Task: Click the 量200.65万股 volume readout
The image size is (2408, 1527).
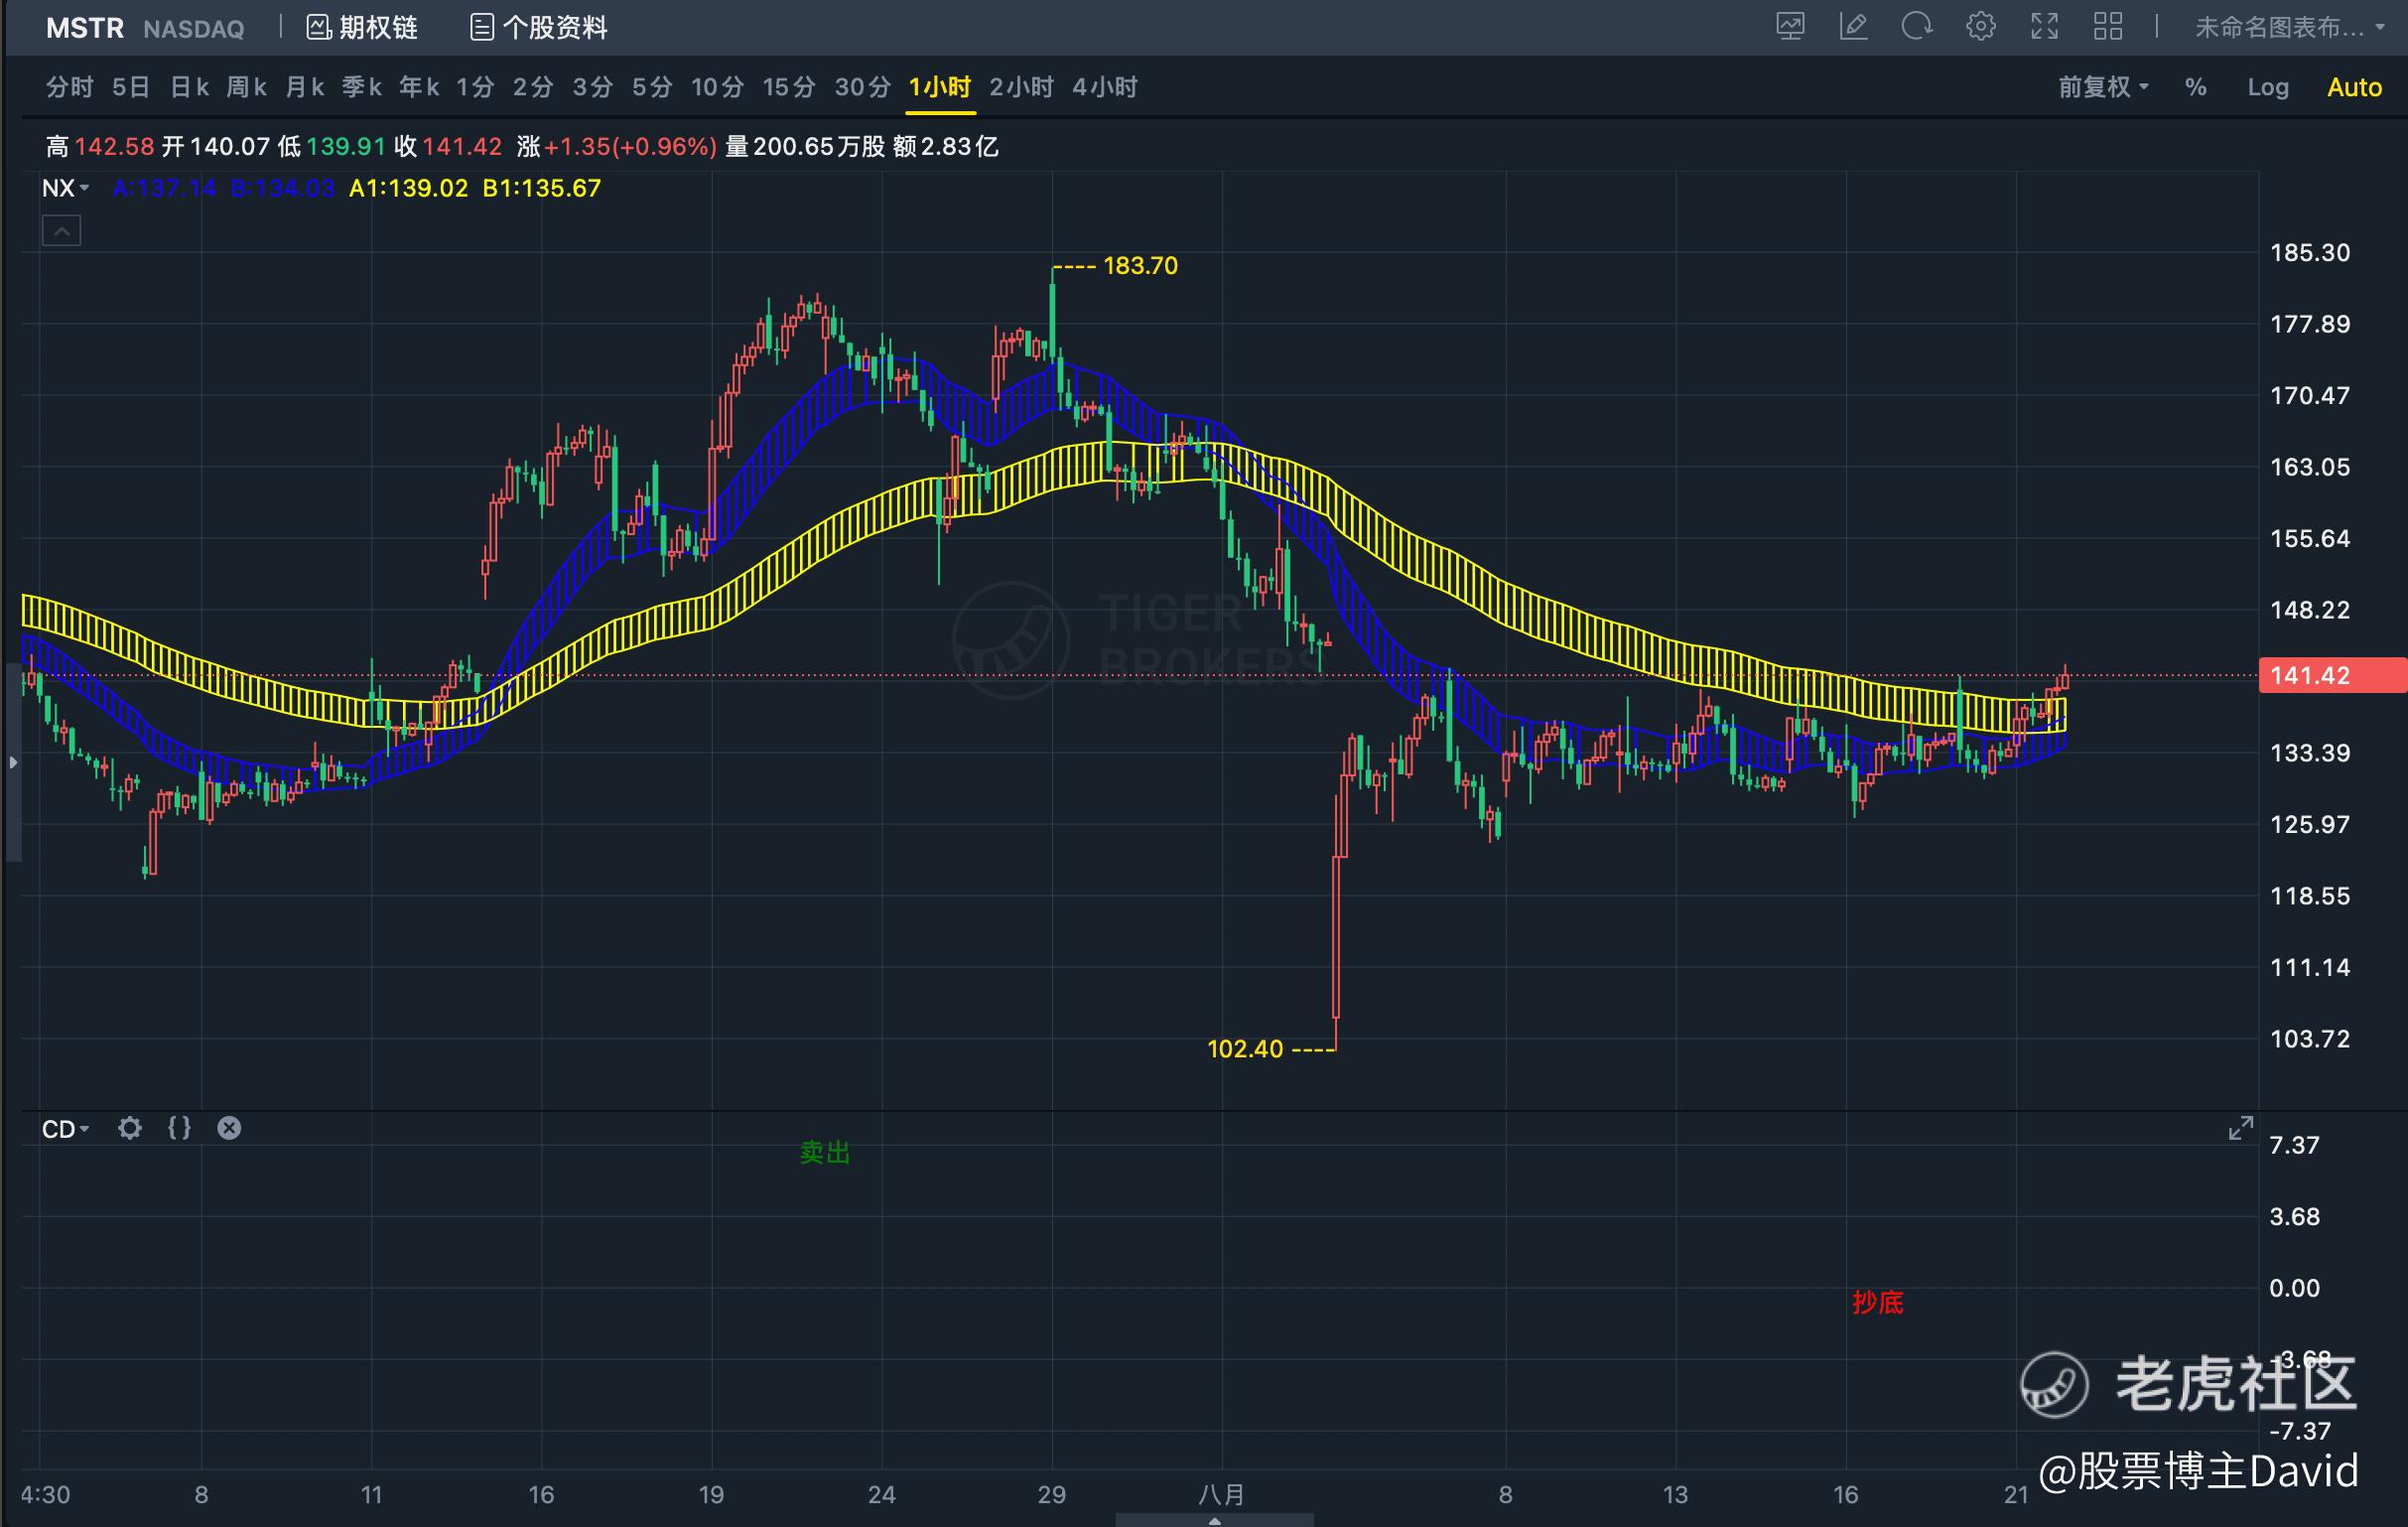Action: [x=805, y=147]
